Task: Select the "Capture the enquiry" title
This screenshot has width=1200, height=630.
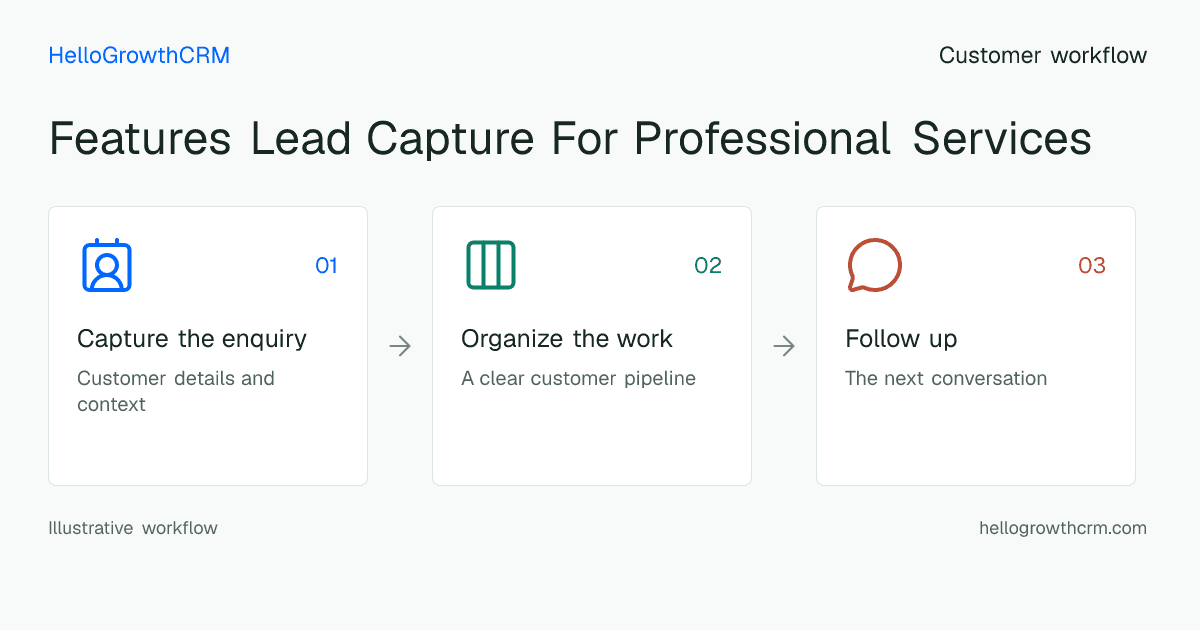Action: point(192,339)
